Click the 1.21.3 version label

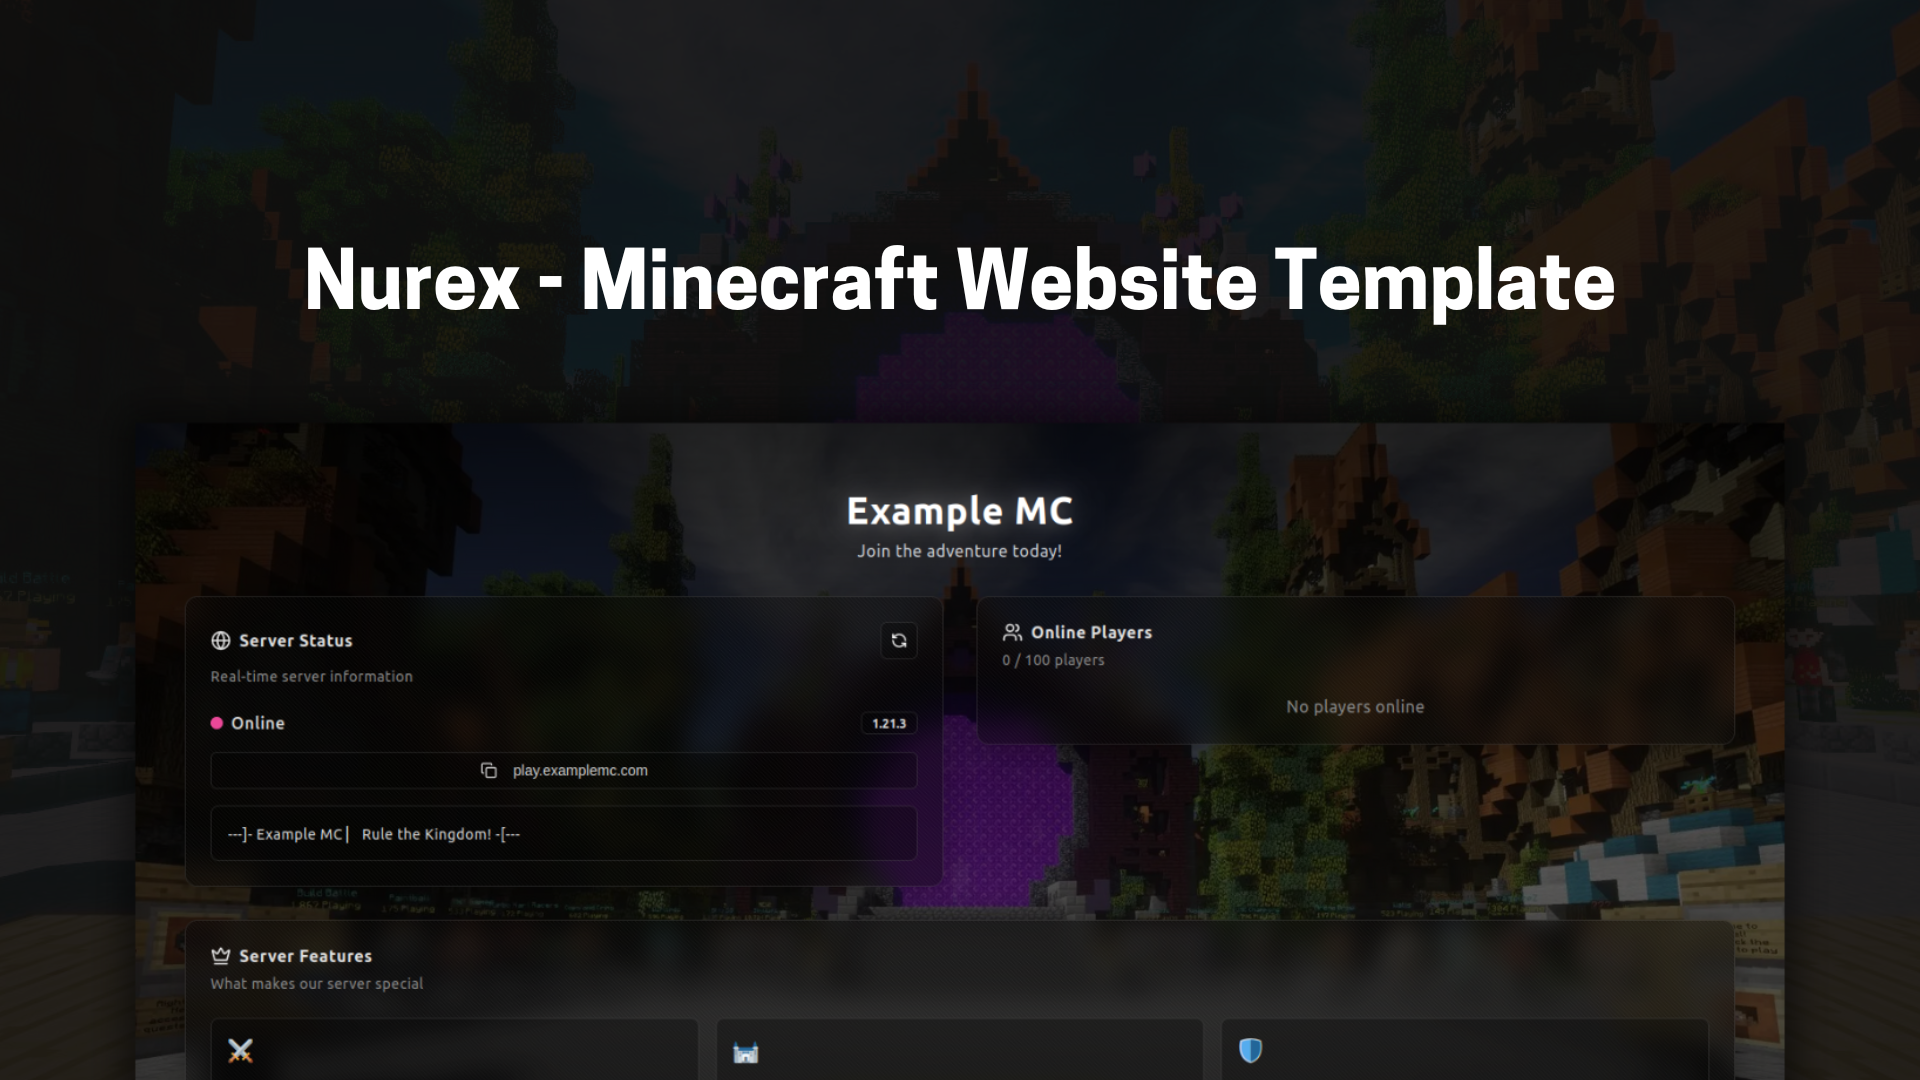pyautogui.click(x=889, y=723)
